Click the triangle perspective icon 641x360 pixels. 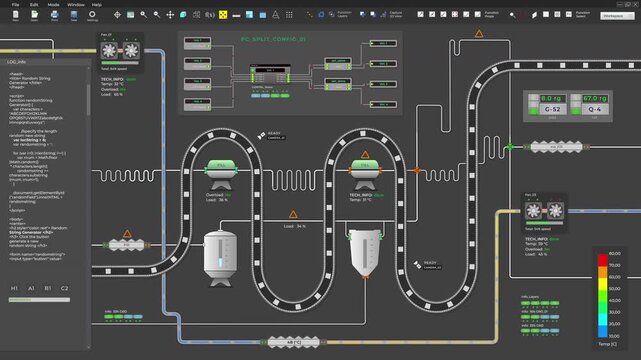coord(276,15)
